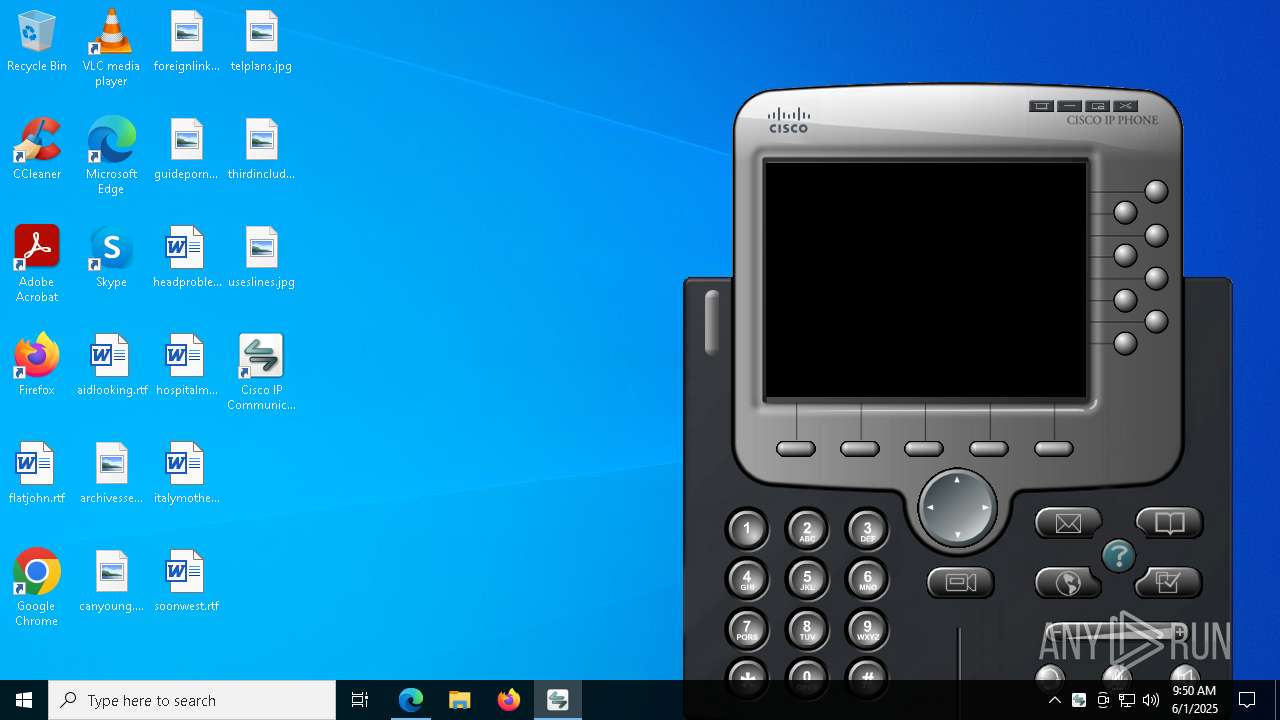Dial digit 8 TUV on the keypad
1280x720 pixels.
point(807,629)
